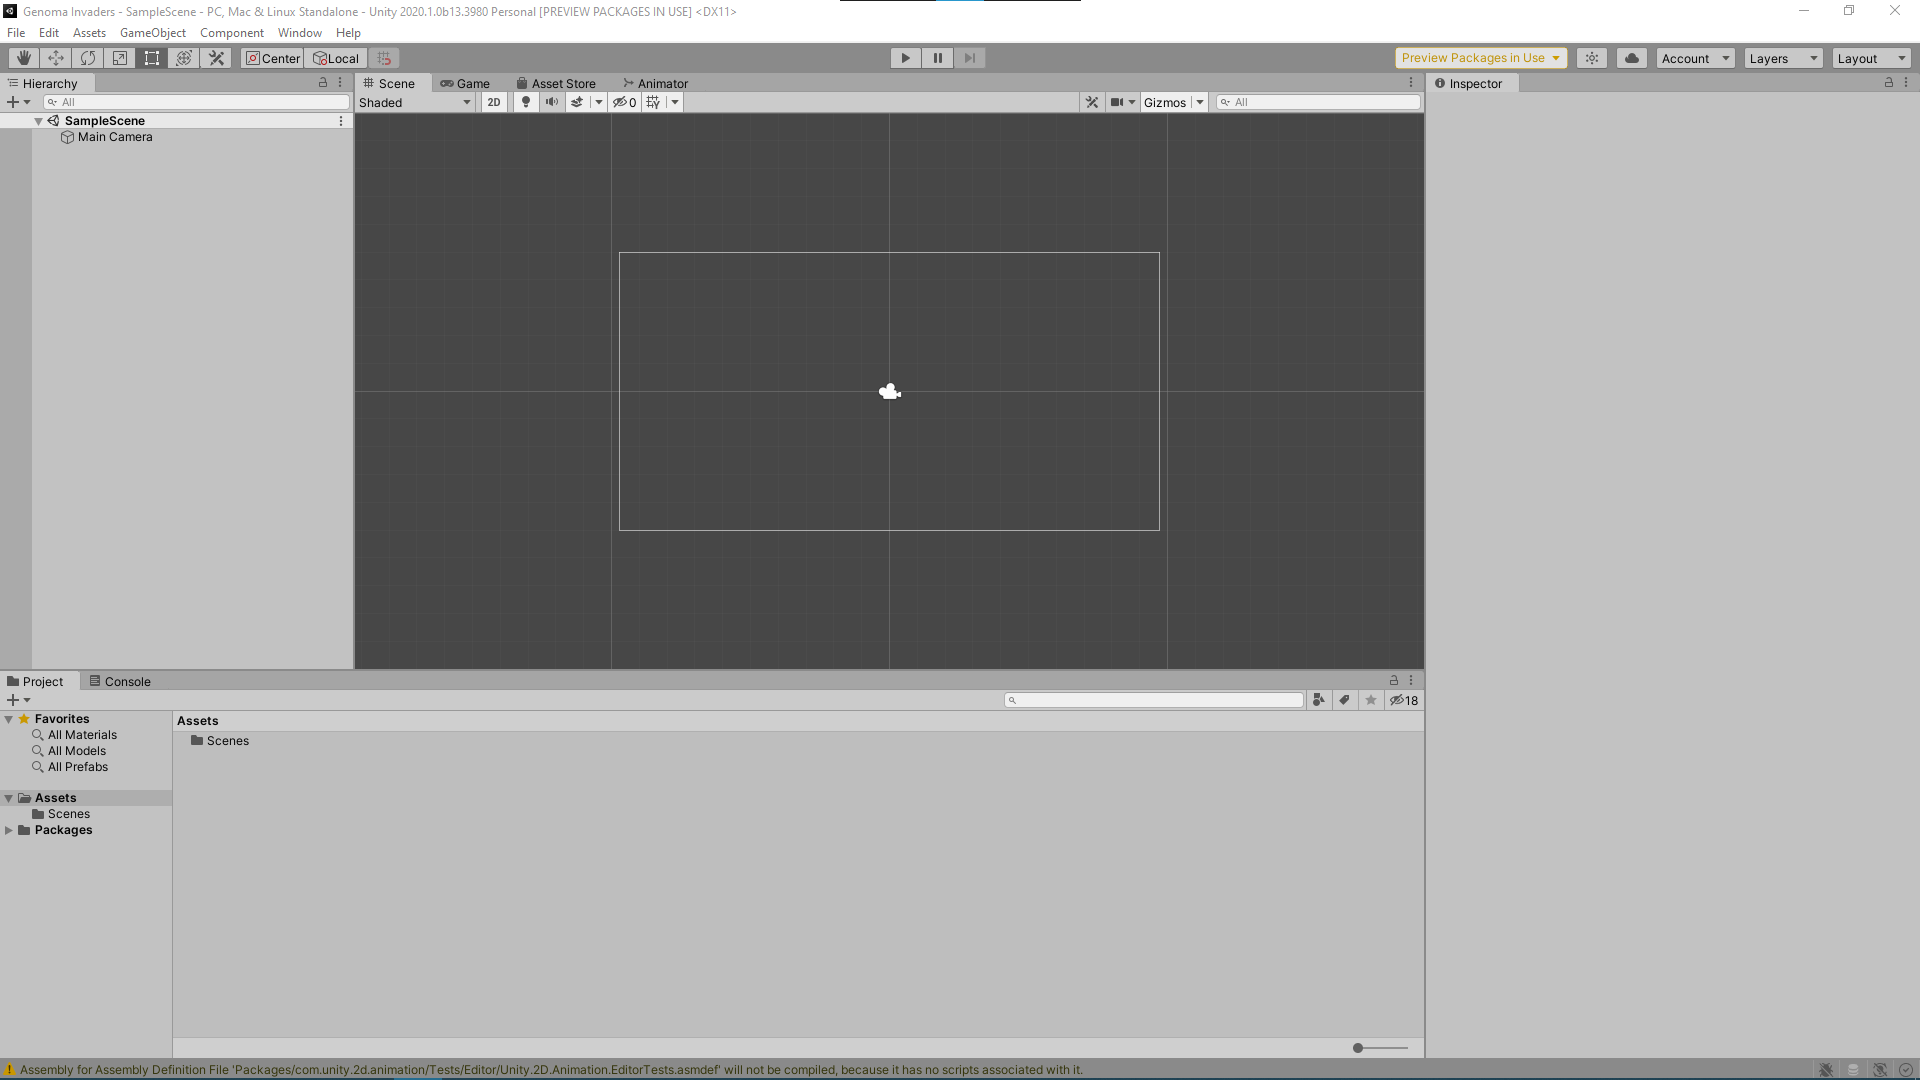Collapse the SampleScene tree
This screenshot has height=1080, width=1920.
[x=38, y=121]
